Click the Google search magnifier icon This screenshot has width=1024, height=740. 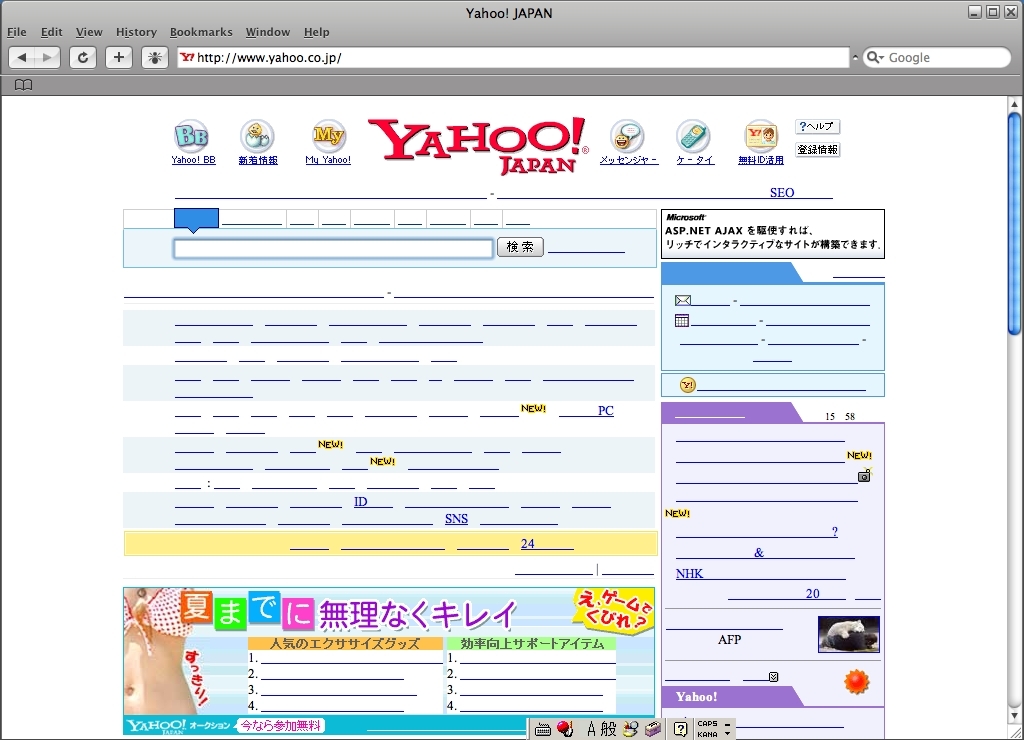pos(872,57)
